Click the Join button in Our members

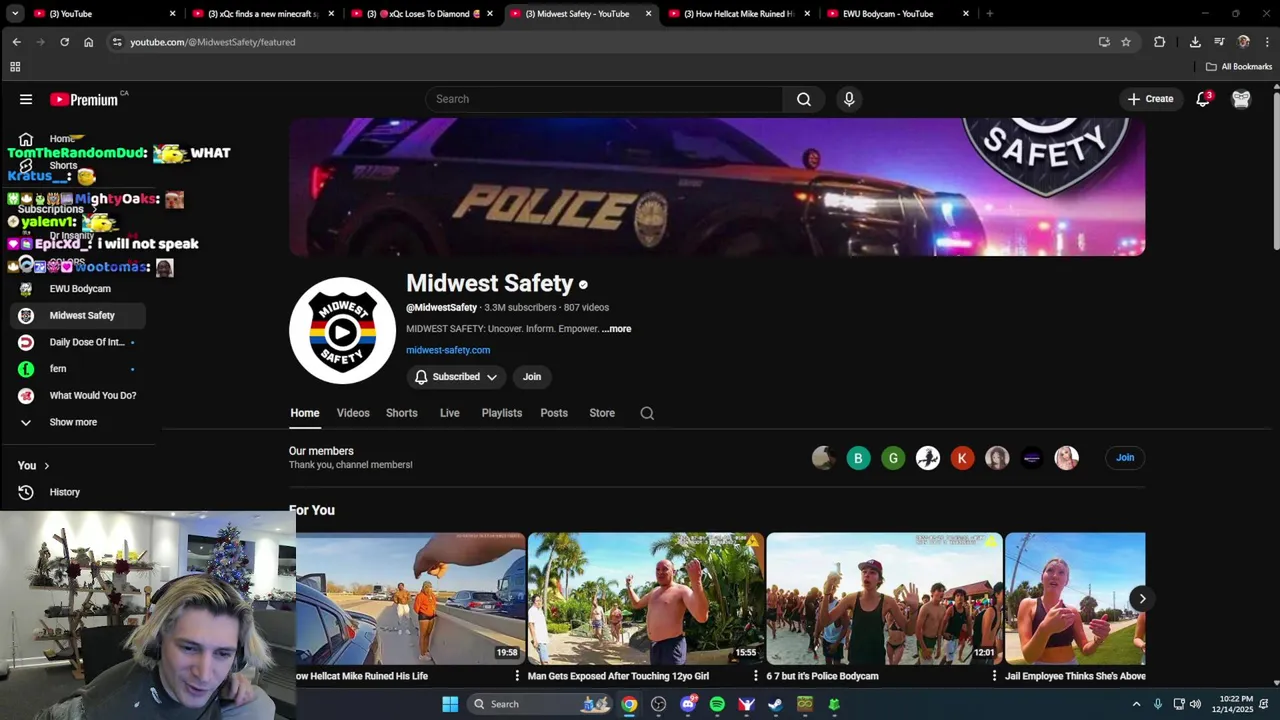coord(1125,458)
